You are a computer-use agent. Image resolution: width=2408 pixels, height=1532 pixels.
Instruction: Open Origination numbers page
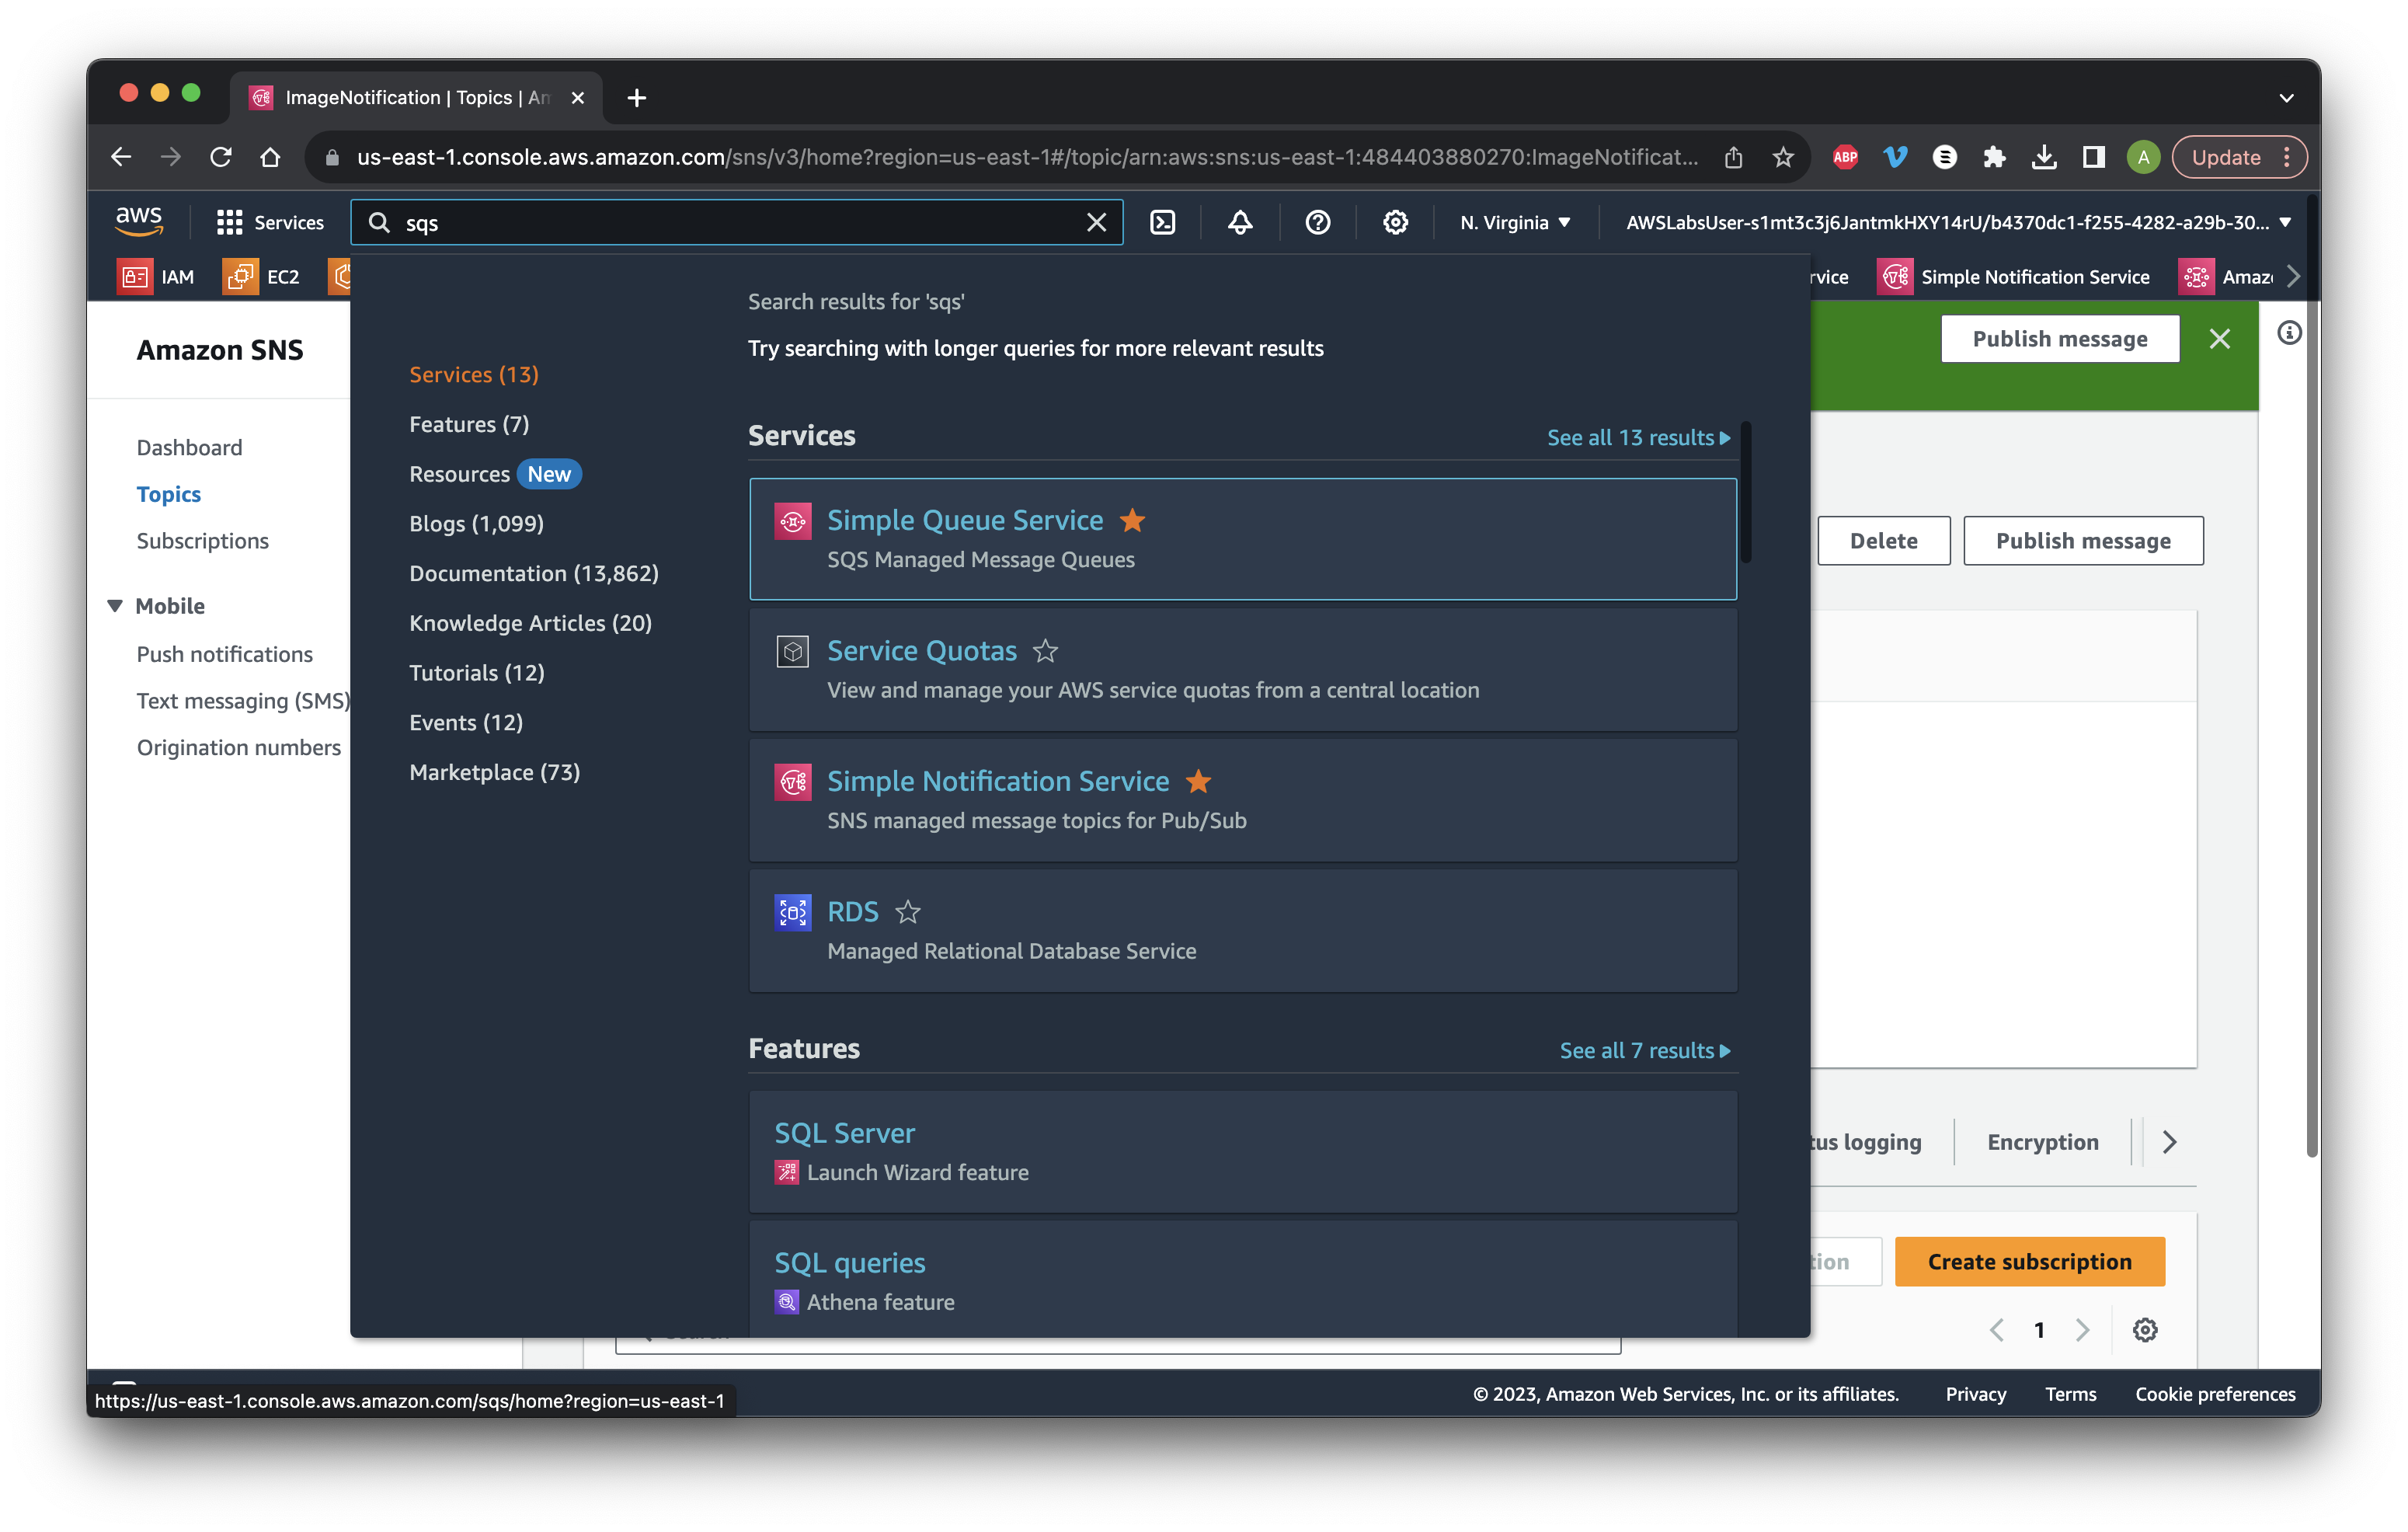pos(239,748)
